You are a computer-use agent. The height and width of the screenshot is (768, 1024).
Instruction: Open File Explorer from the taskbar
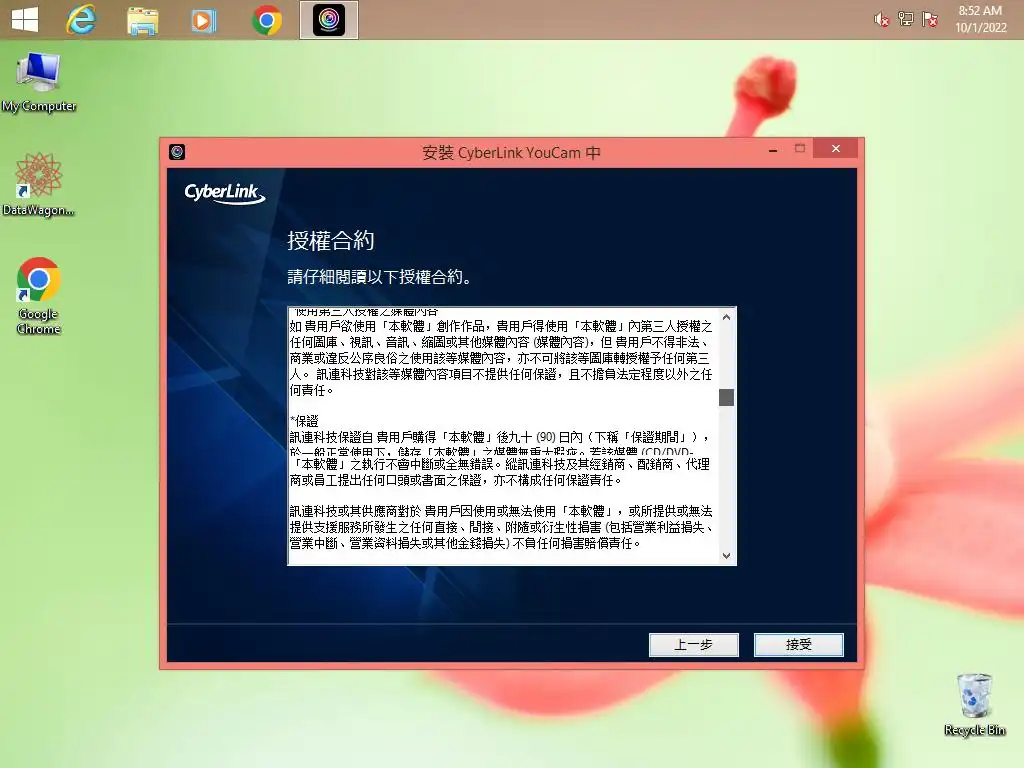pyautogui.click(x=142, y=21)
